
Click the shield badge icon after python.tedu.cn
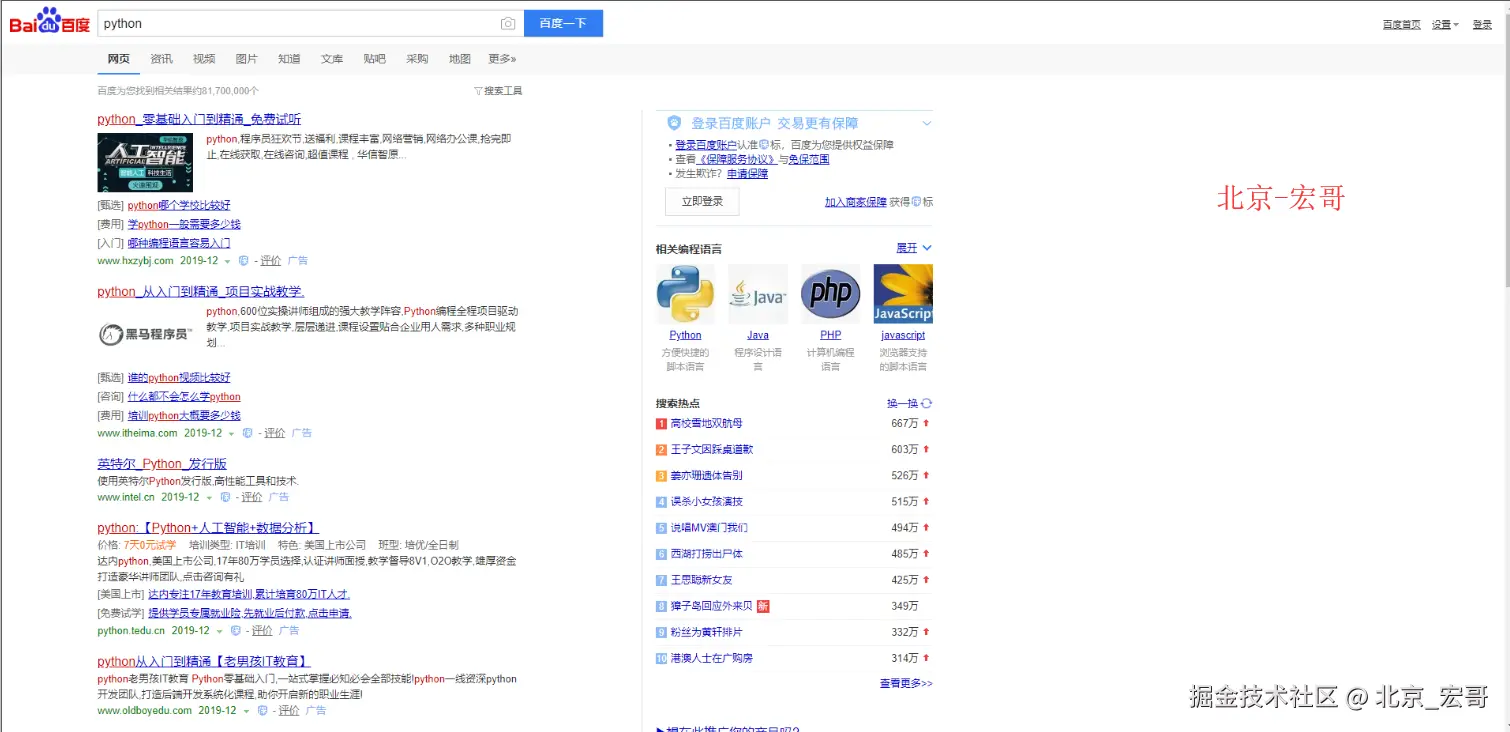point(236,631)
